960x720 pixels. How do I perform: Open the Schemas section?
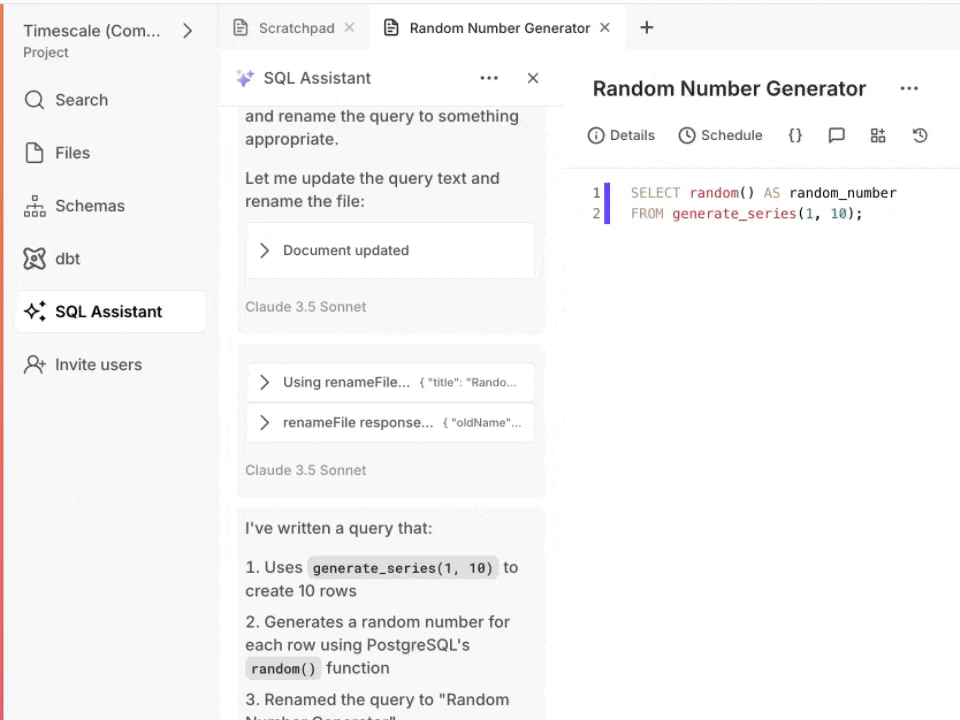74,206
